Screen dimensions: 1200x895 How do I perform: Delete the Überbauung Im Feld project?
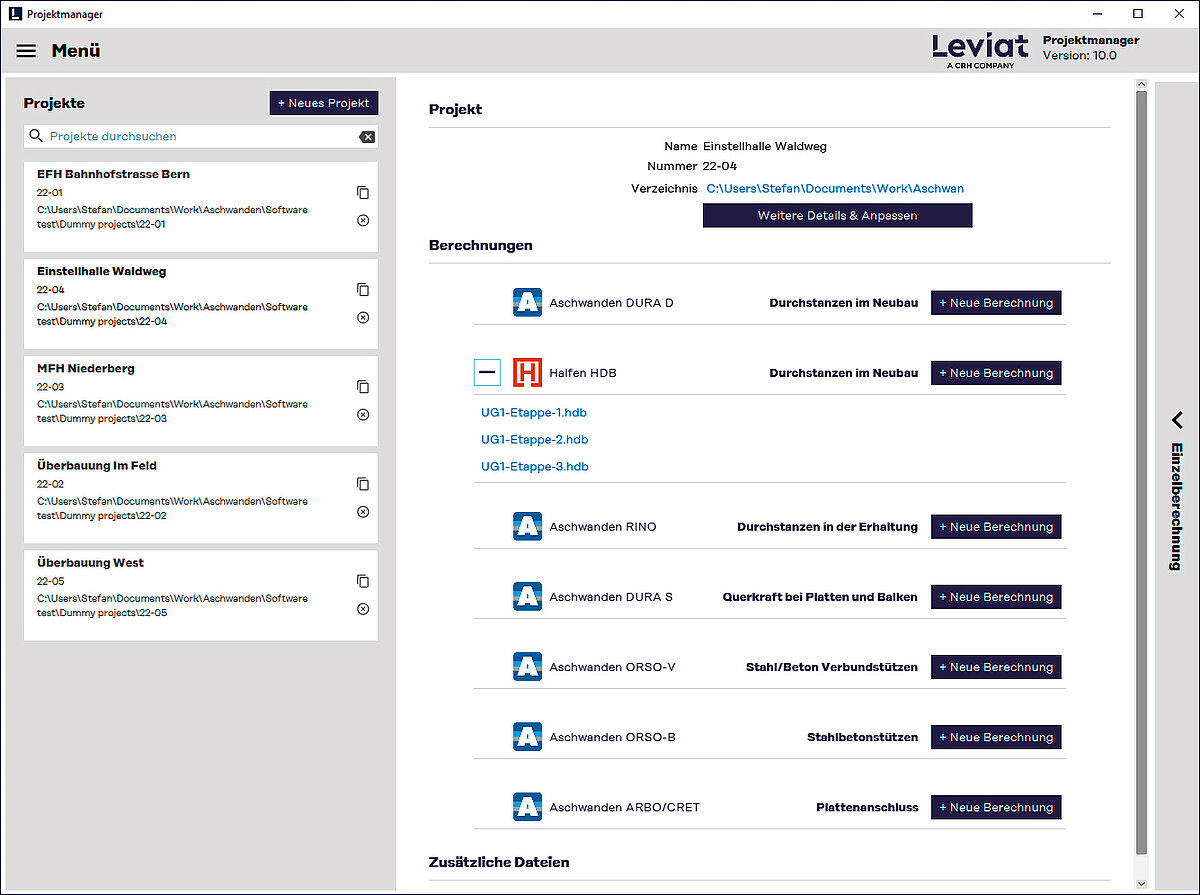click(363, 511)
